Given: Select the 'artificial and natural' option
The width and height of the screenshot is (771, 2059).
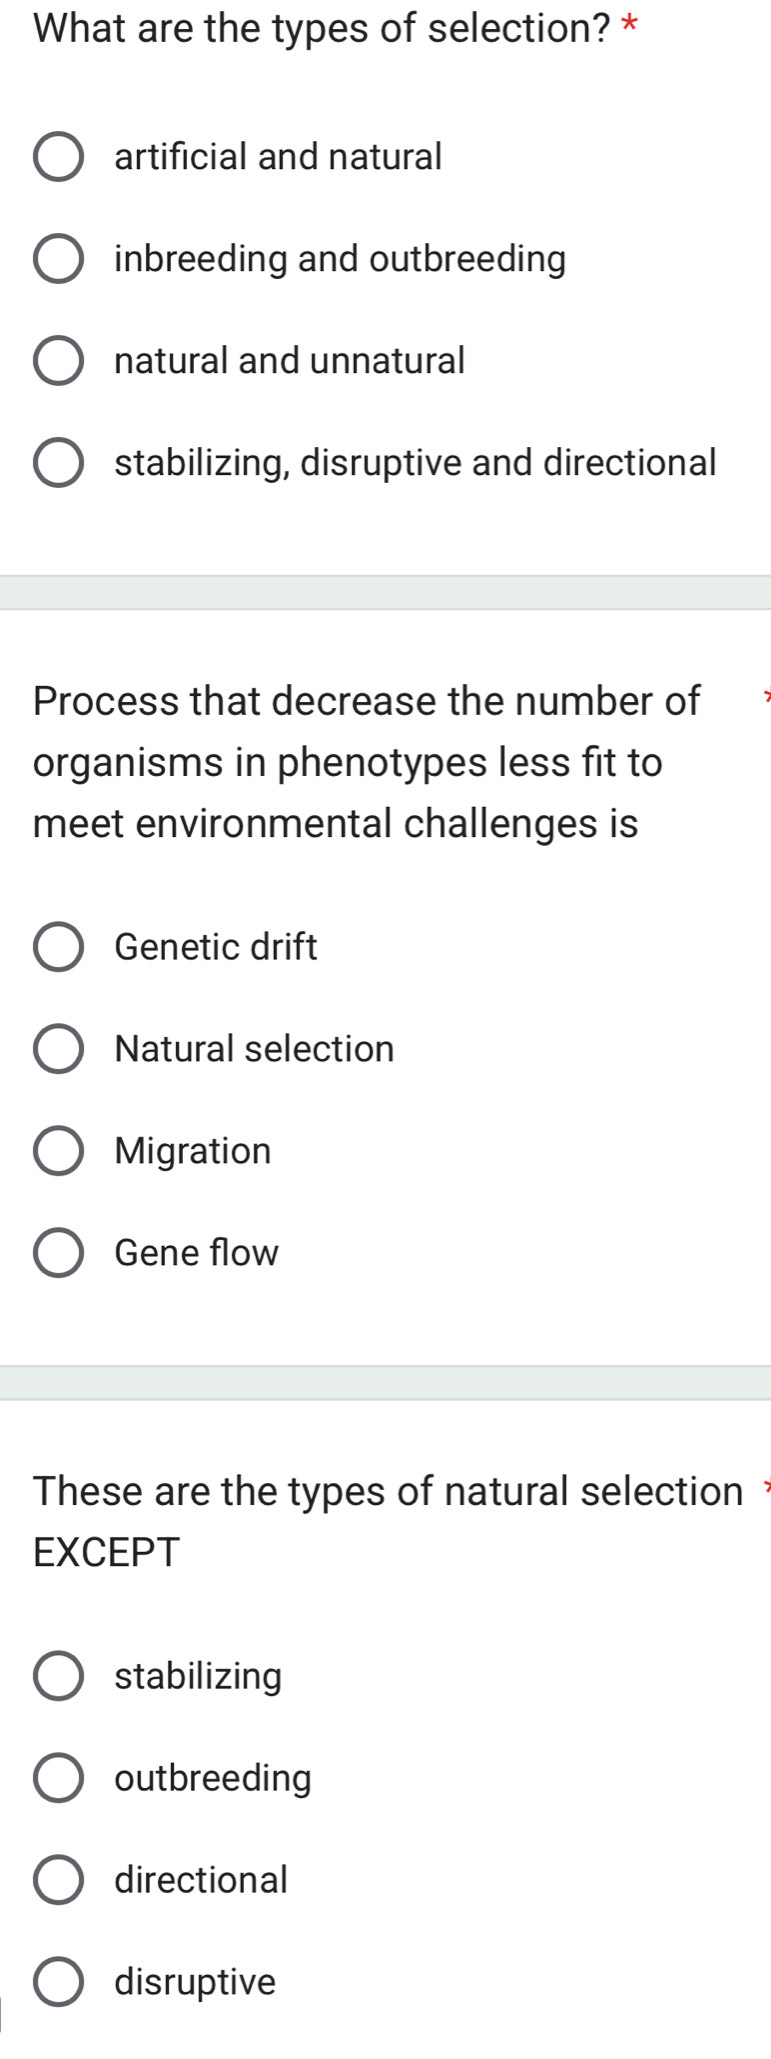Looking at the screenshot, I should click(x=61, y=155).
